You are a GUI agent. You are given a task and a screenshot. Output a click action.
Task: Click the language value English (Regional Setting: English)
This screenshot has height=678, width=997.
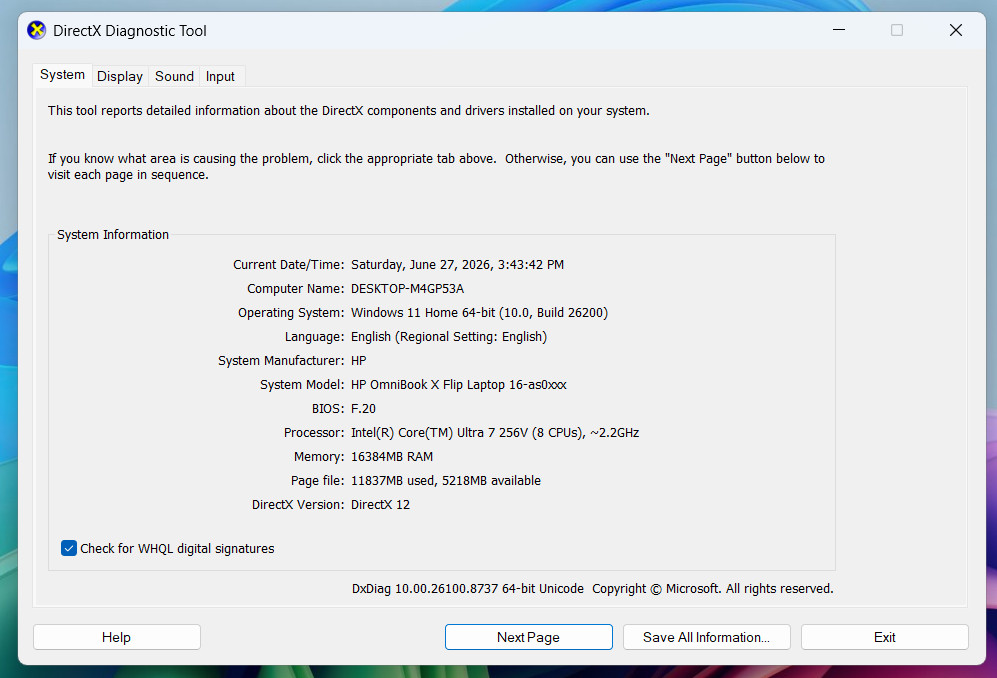[x=449, y=337]
